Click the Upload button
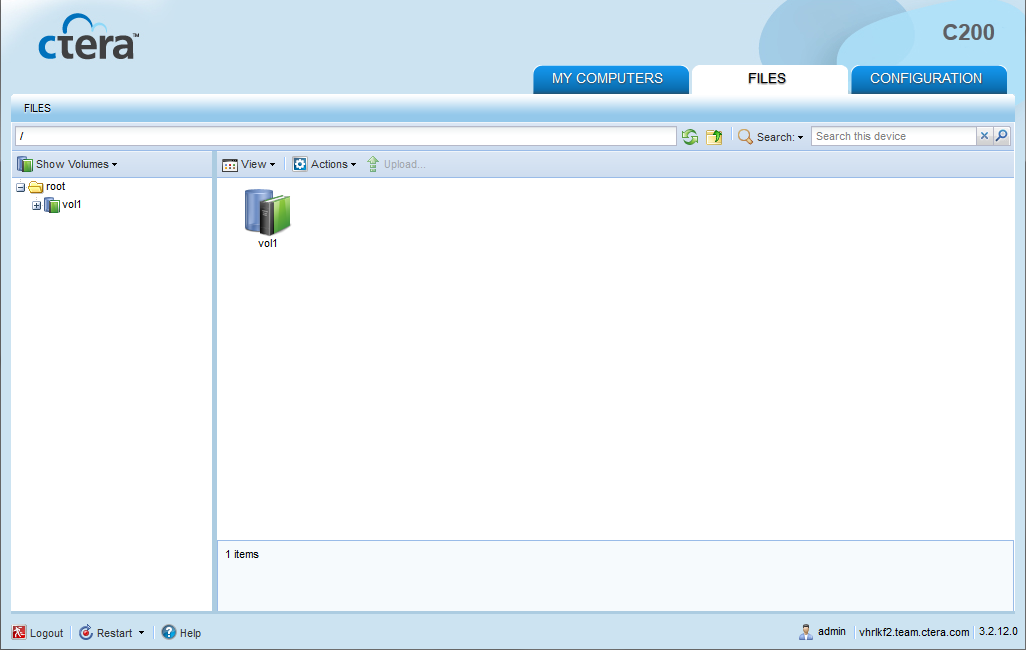 tap(397, 164)
